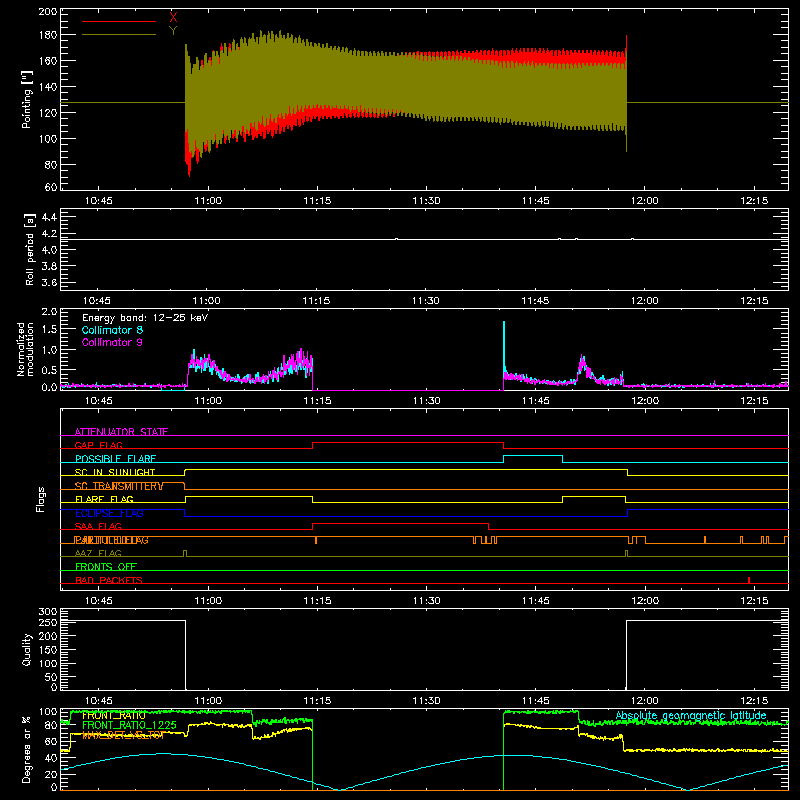Image resolution: width=800 pixels, height=800 pixels.
Task: Click the BAD_PACKETS label
Action: click(109, 580)
